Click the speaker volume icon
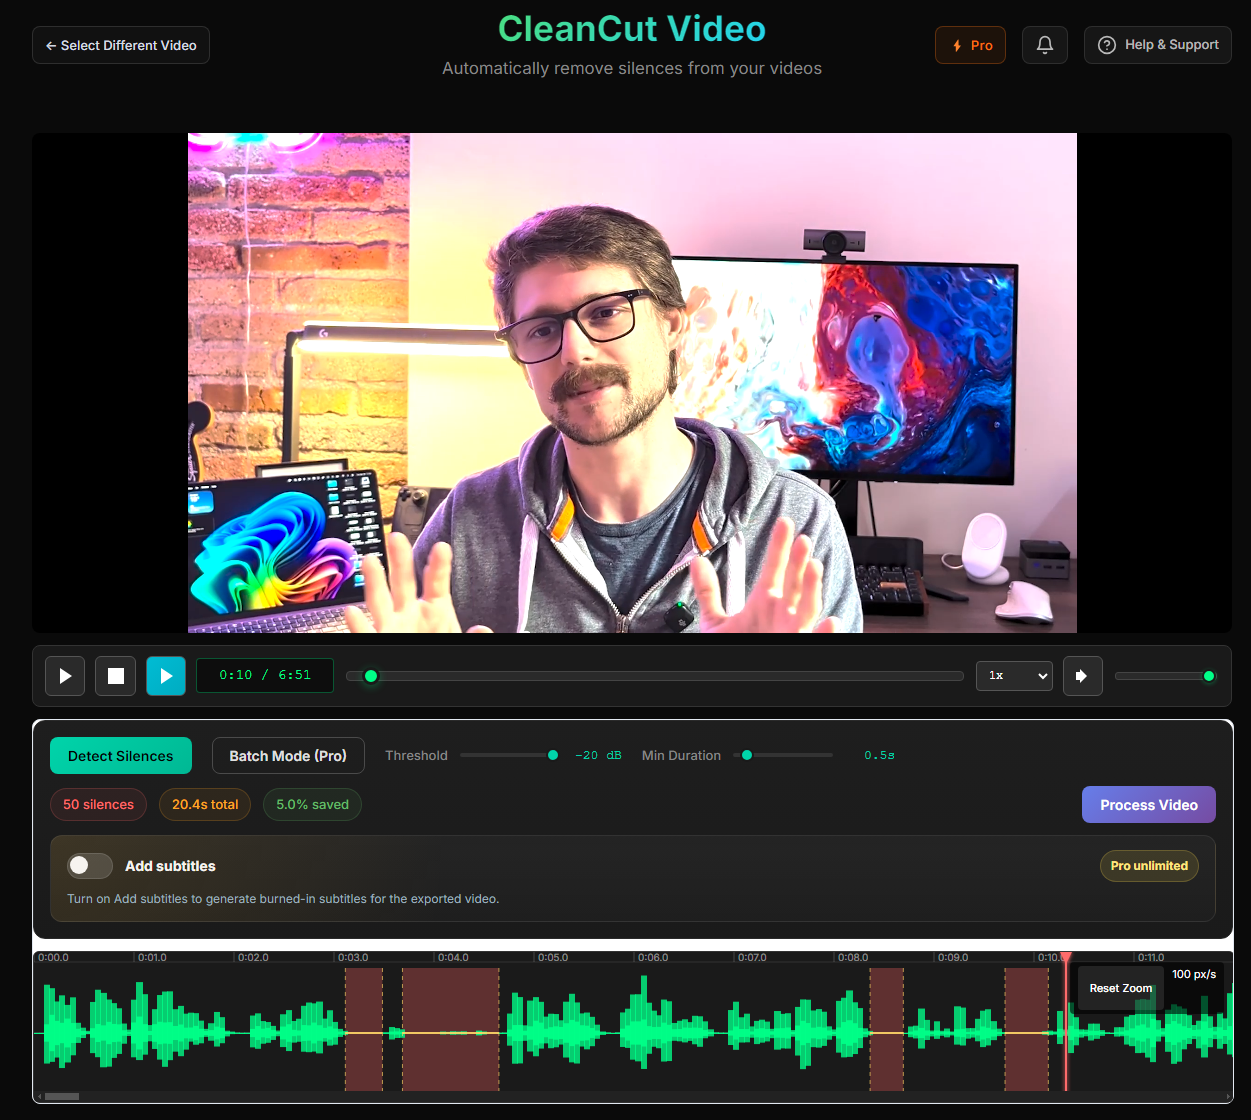This screenshot has width=1251, height=1120. coord(1082,676)
